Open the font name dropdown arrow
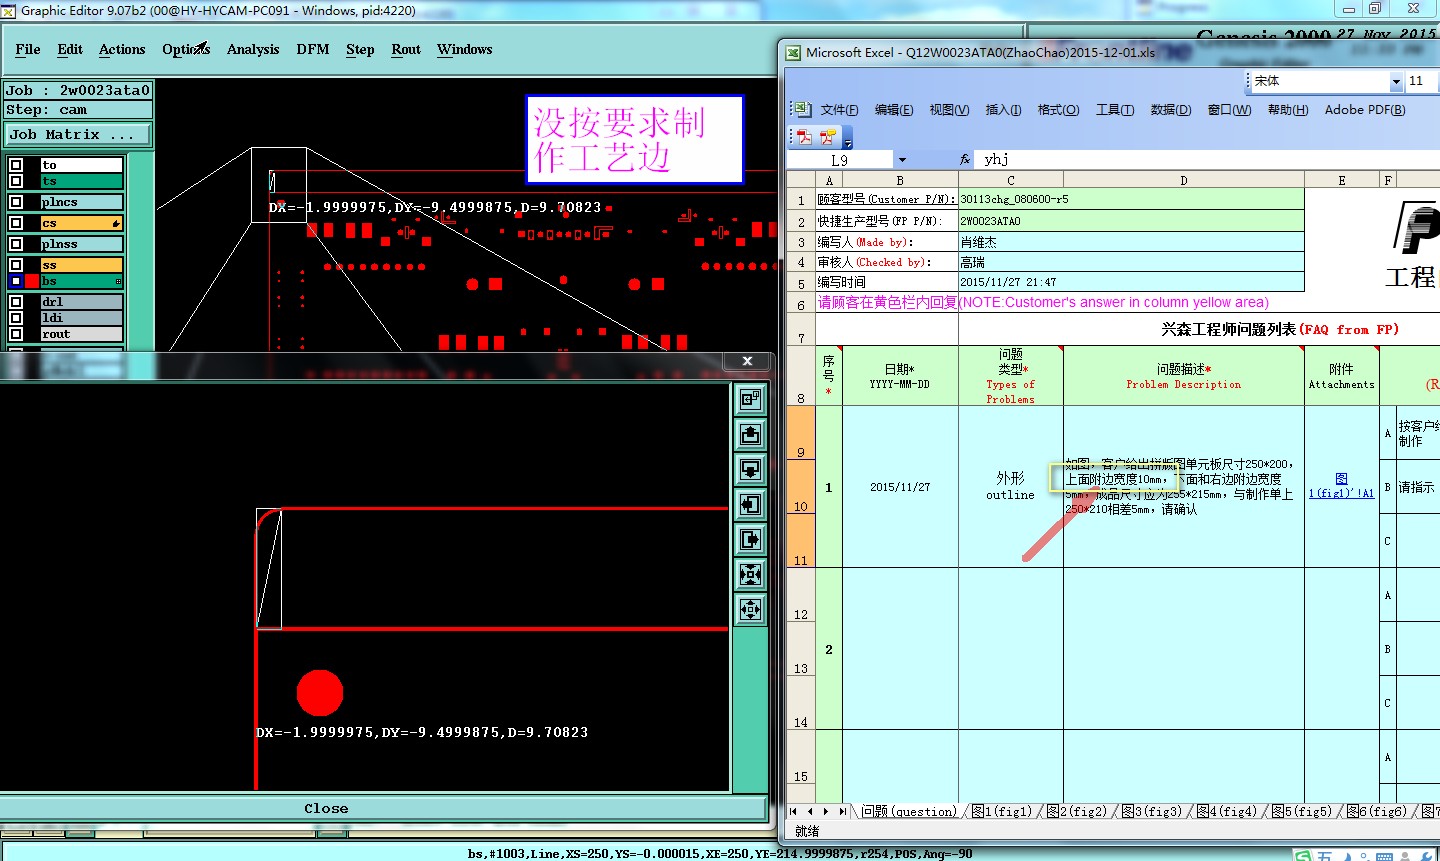This screenshot has height=861, width=1440. click(1396, 81)
